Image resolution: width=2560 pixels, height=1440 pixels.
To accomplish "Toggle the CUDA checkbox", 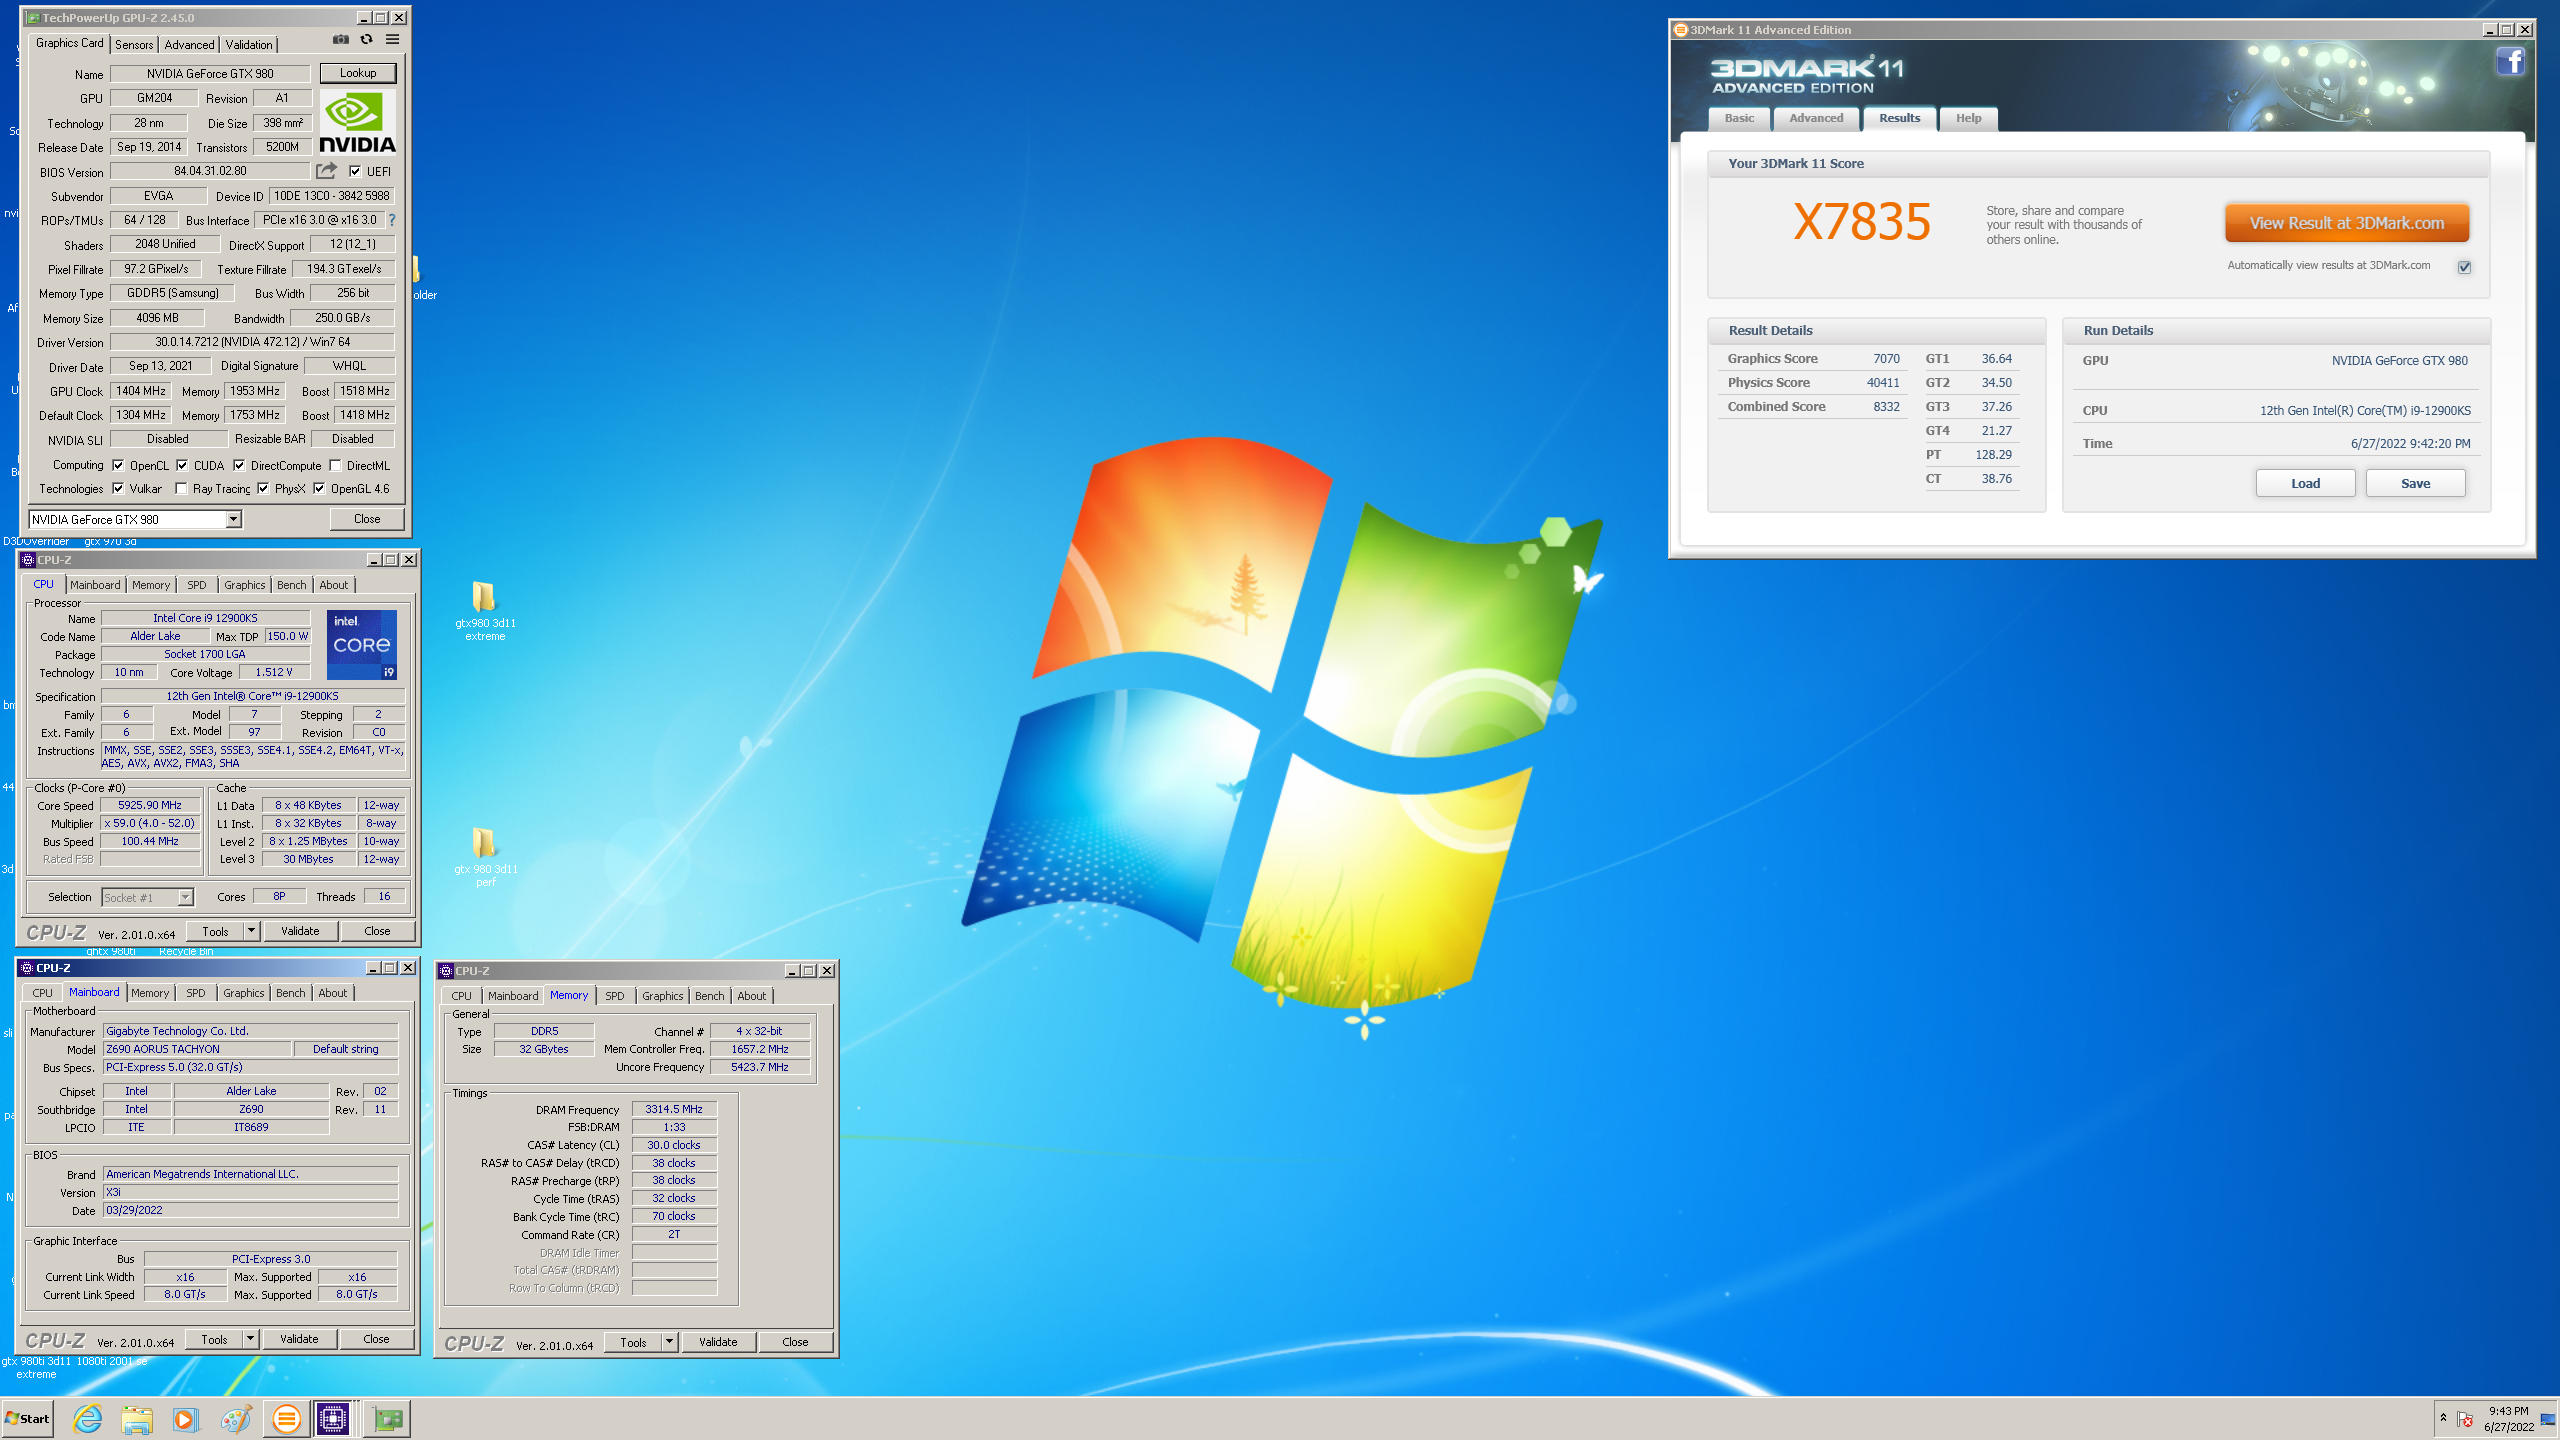I will [182, 465].
